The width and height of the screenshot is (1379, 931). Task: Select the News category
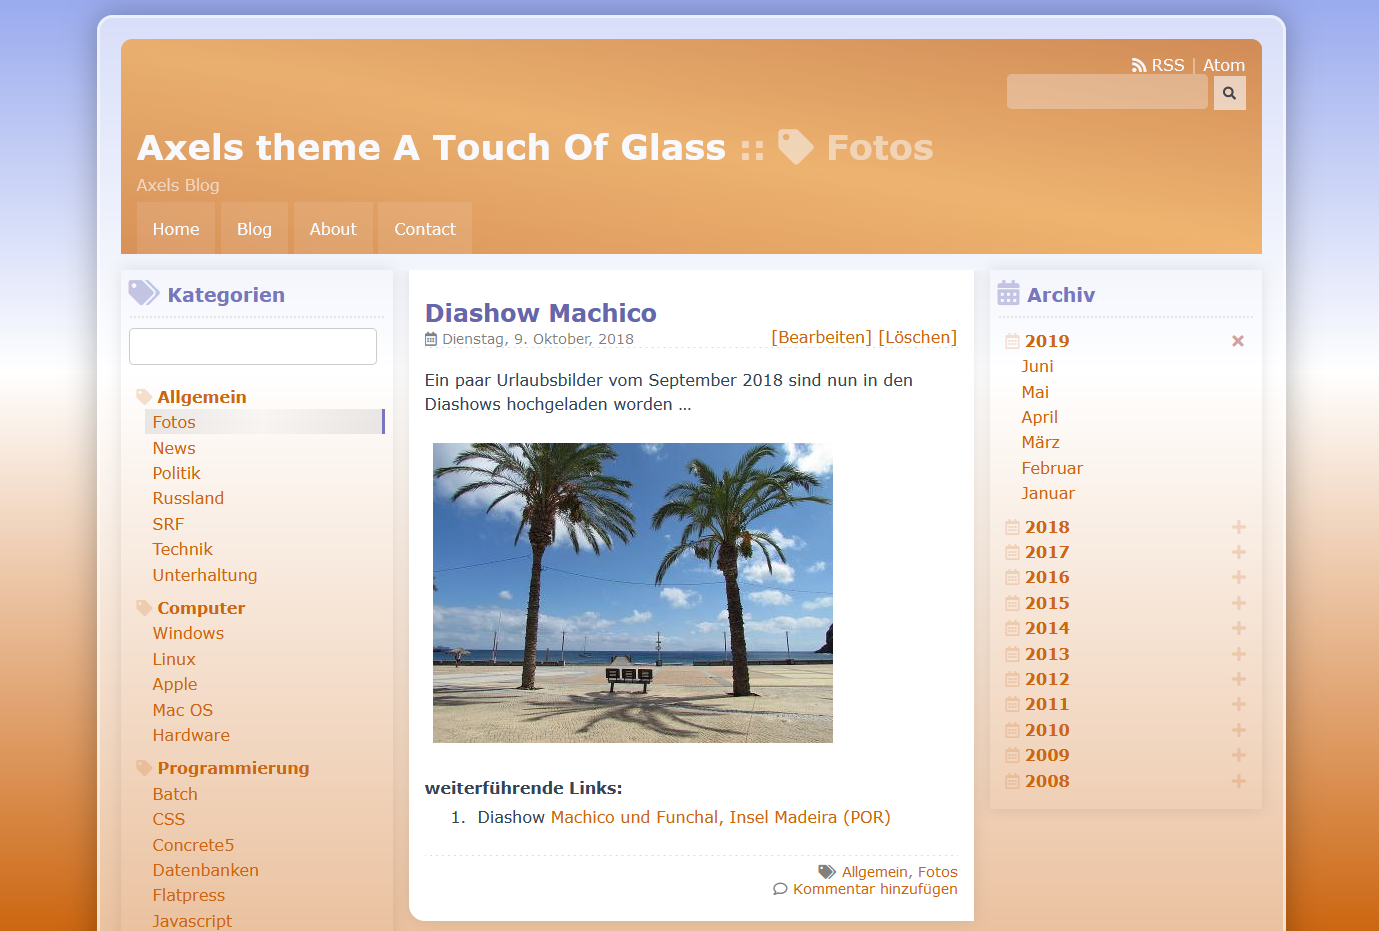[174, 448]
